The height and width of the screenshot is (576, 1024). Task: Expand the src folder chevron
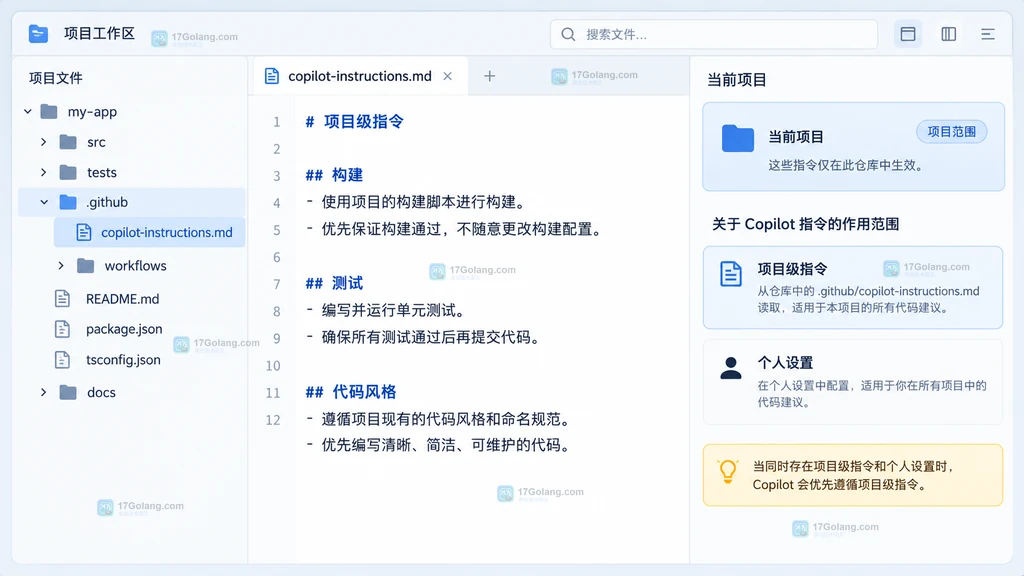[x=44, y=142]
